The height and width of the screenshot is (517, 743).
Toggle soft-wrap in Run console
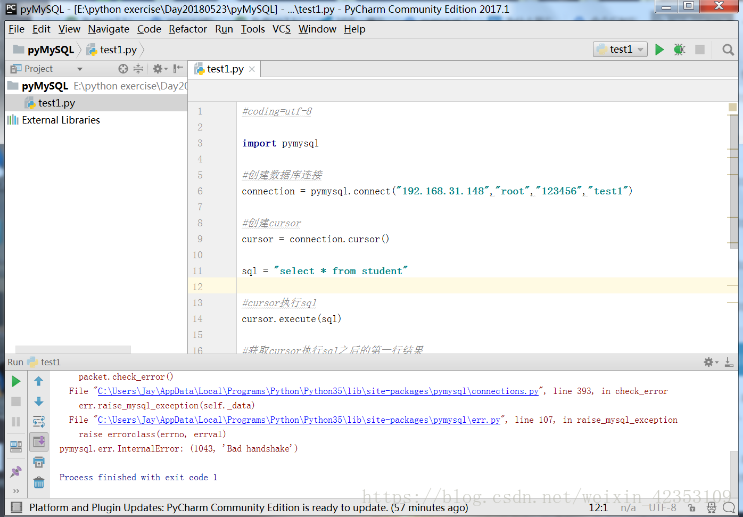tap(39, 421)
